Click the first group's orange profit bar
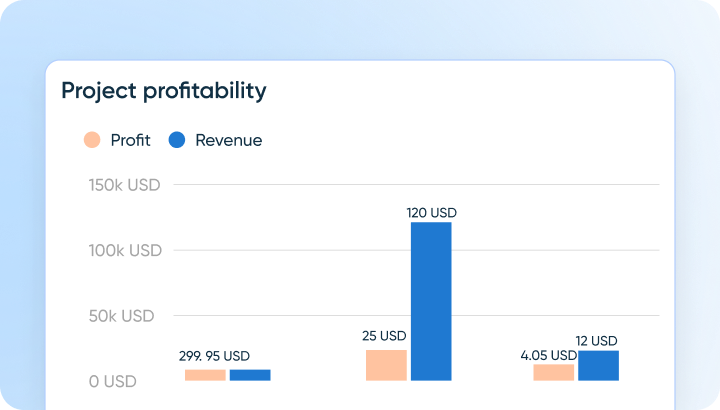The width and height of the screenshot is (720, 410). coord(205,375)
